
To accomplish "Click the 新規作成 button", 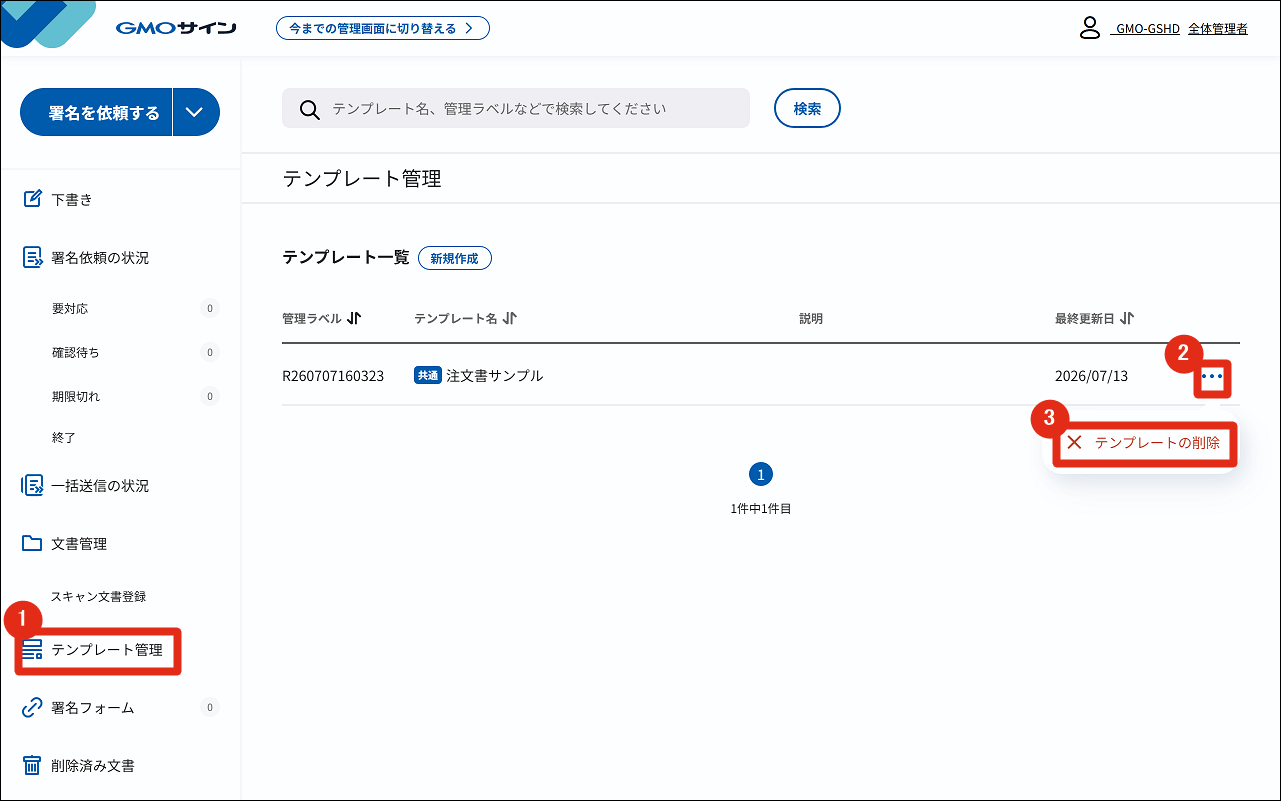I will coord(455,258).
